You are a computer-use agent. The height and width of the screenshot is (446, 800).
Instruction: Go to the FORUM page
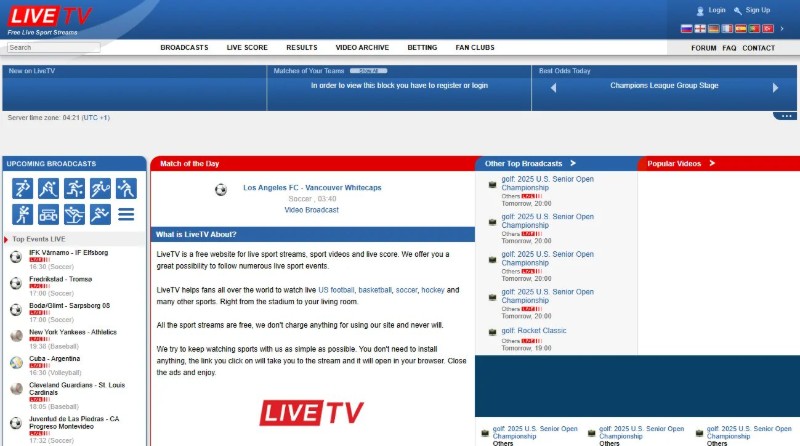(x=704, y=48)
